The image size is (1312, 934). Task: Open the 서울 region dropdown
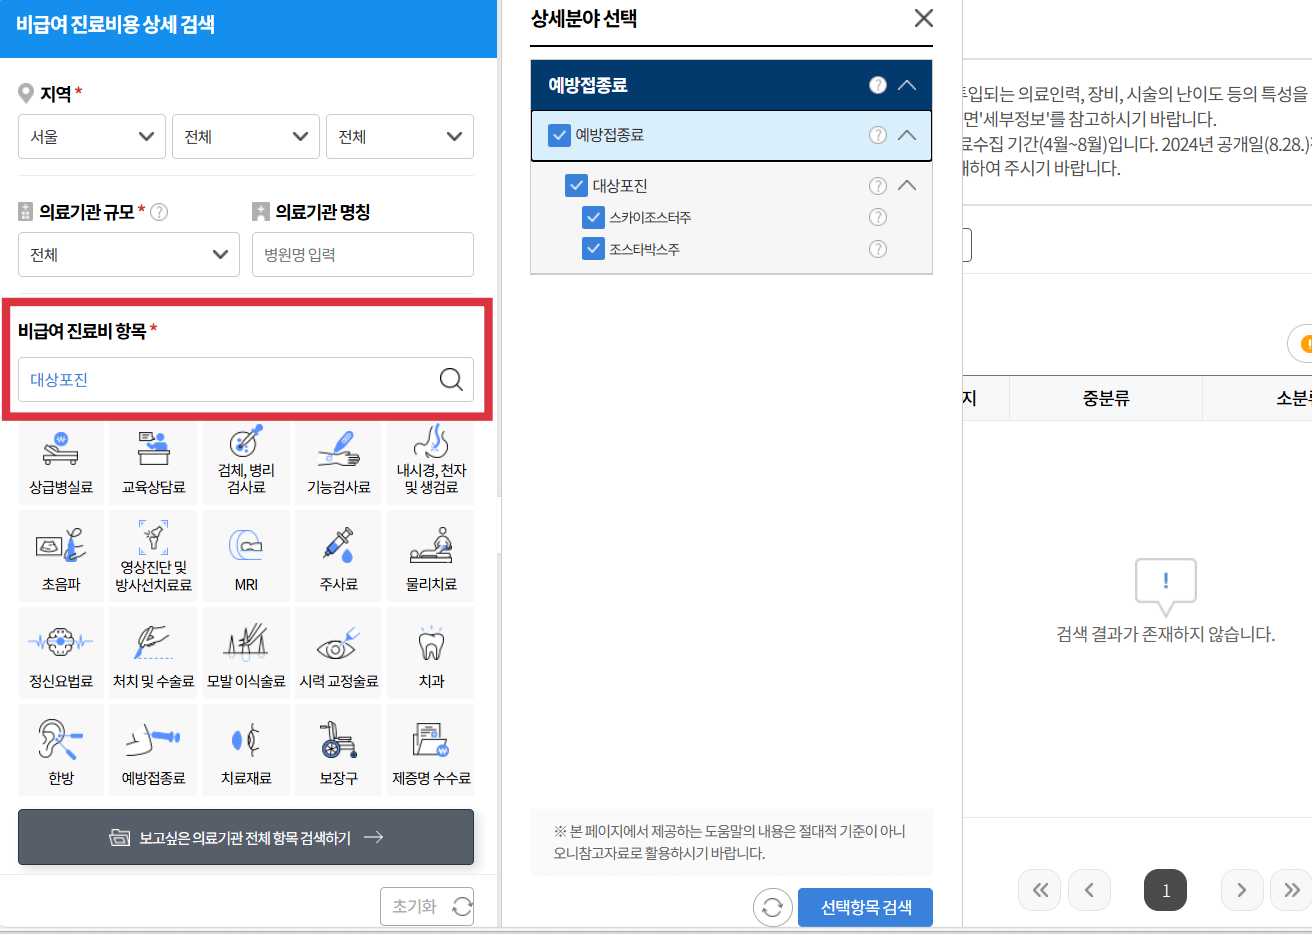(x=91, y=136)
